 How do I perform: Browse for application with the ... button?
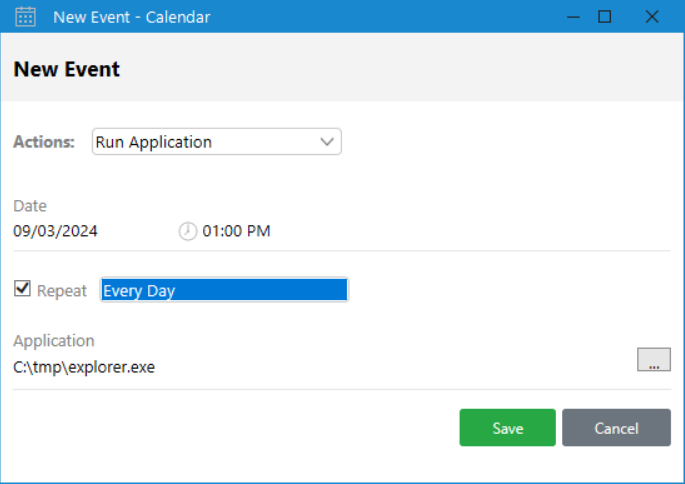click(x=654, y=360)
